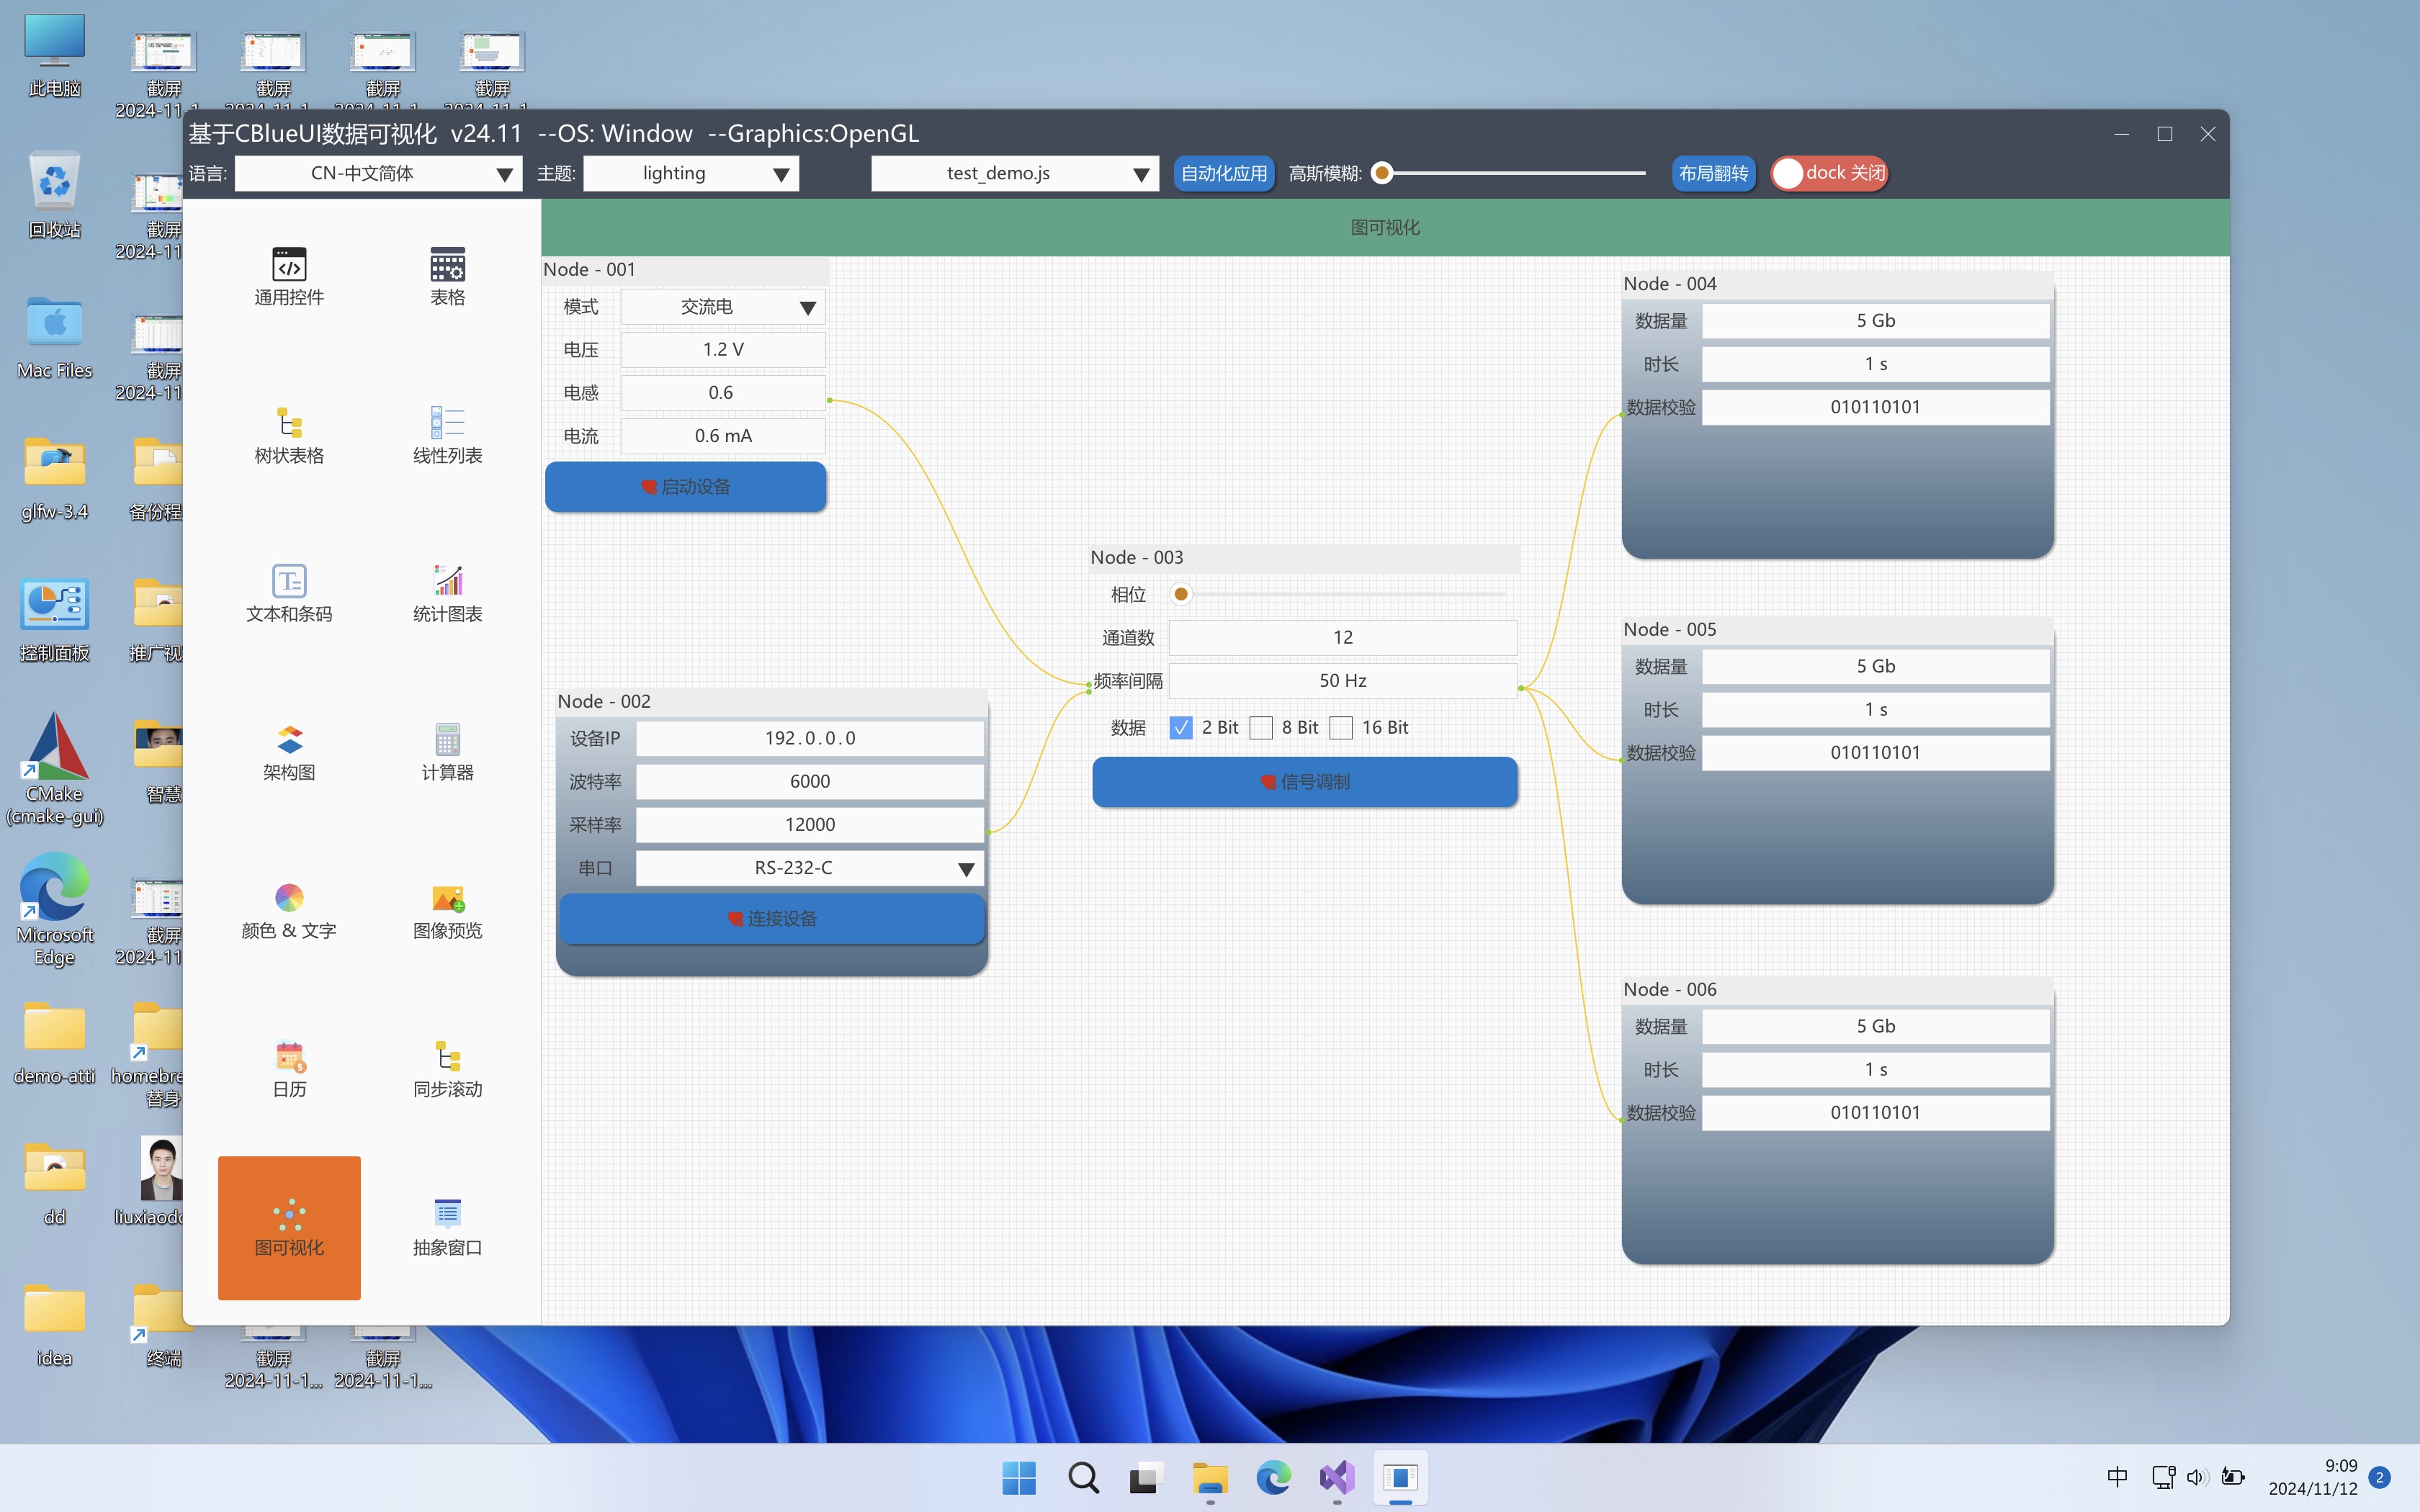This screenshot has height=1512, width=2420.
Task: Expand the 语言 CN-中文简体 dropdown
Action: (378, 173)
